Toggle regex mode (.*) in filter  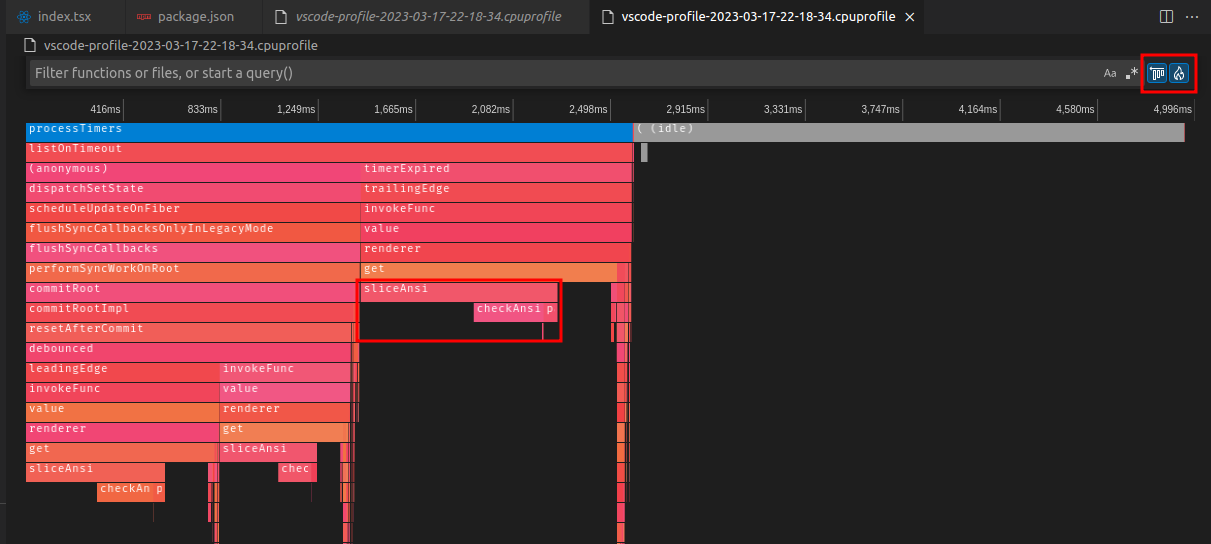pos(1132,73)
